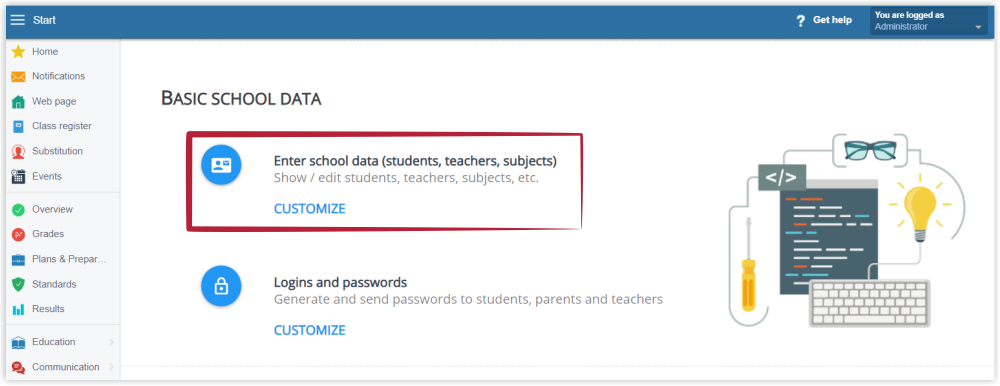Image resolution: width=1000 pixels, height=386 pixels.
Task: Open the hamburger menu icon
Action: tap(17, 20)
